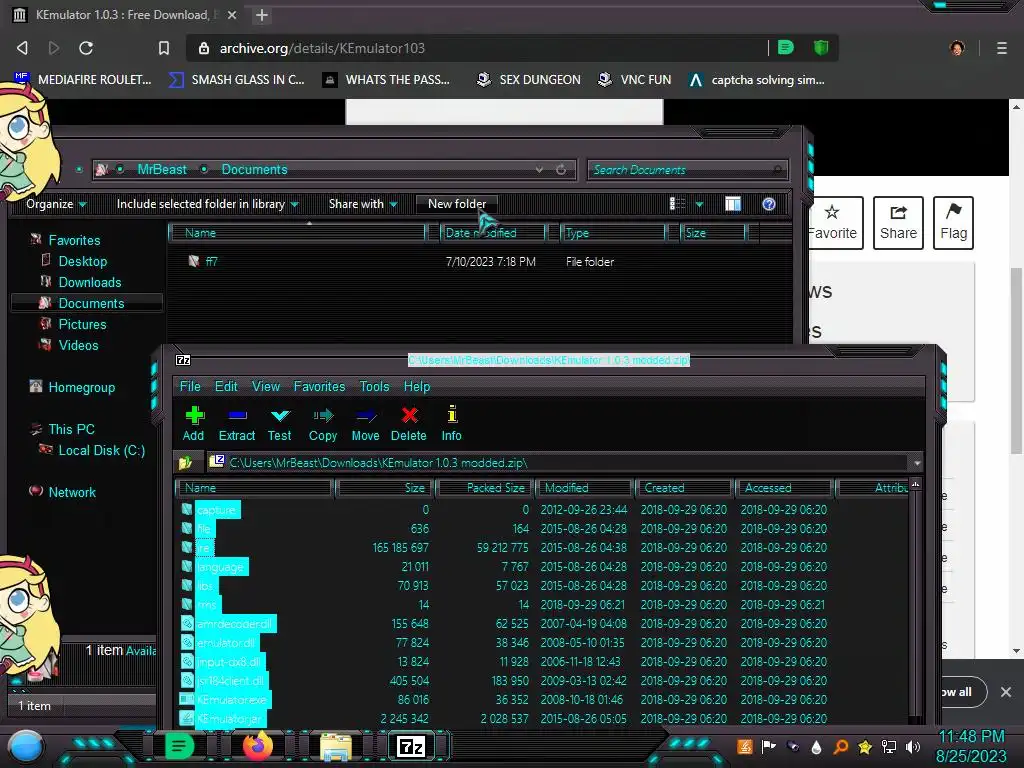Open Videos in Explorer sidebar
Viewport: 1024px width, 768px height.
(78, 345)
